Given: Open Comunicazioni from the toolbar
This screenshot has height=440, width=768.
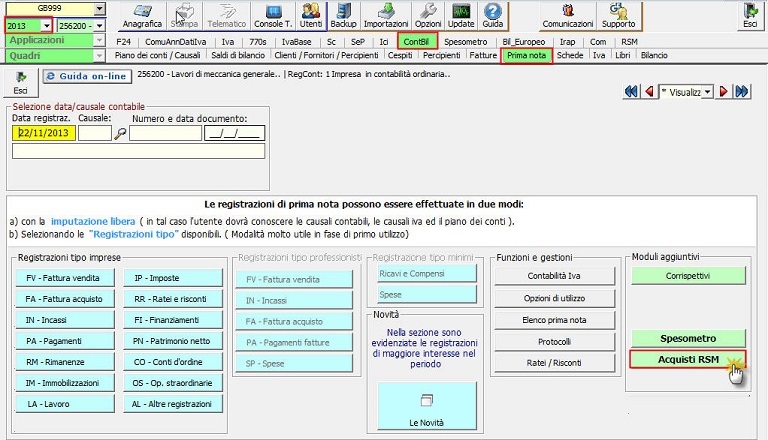Looking at the screenshot, I should (x=568, y=16).
